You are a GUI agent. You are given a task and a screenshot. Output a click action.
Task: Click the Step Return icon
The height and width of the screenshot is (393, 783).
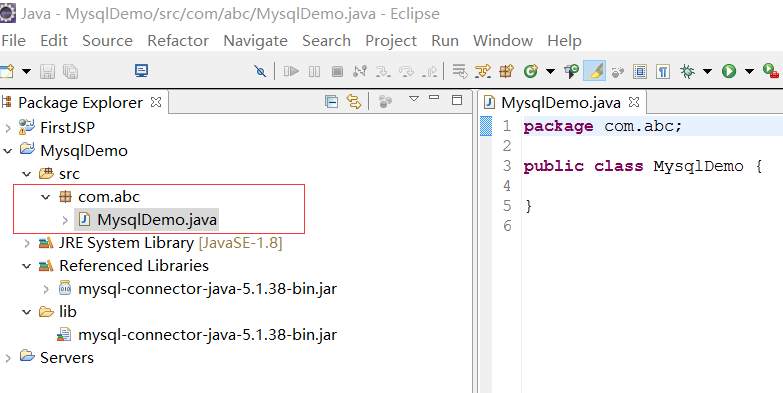(x=429, y=71)
